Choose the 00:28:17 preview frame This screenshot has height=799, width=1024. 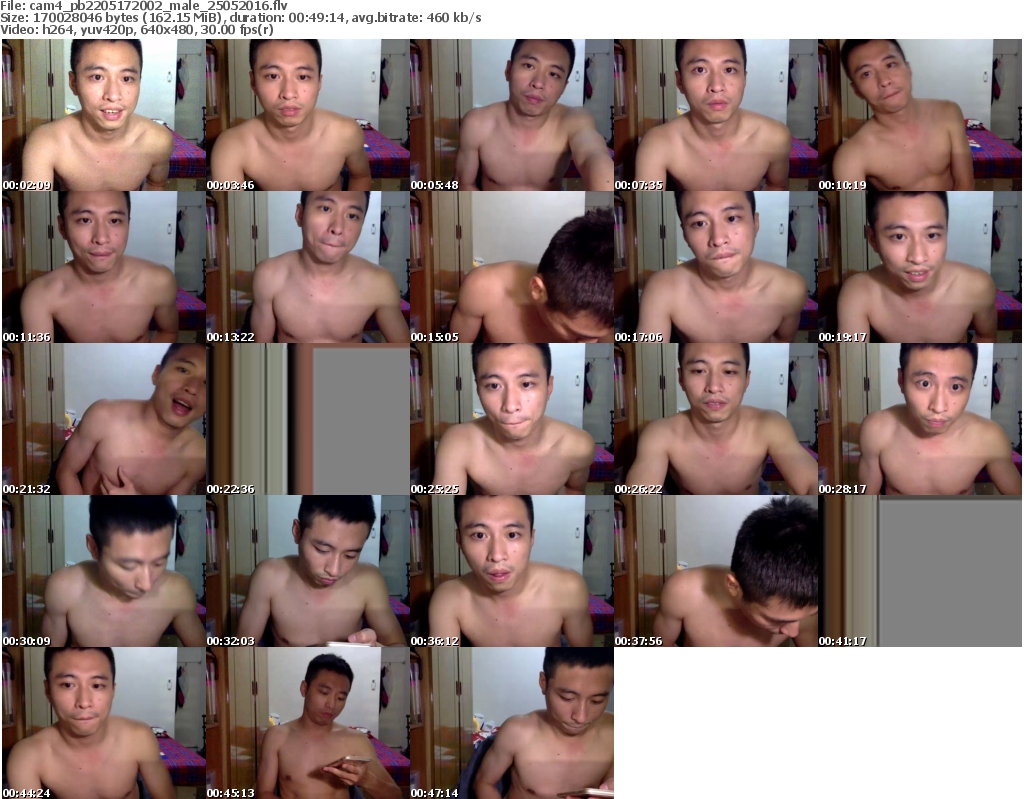[920, 419]
